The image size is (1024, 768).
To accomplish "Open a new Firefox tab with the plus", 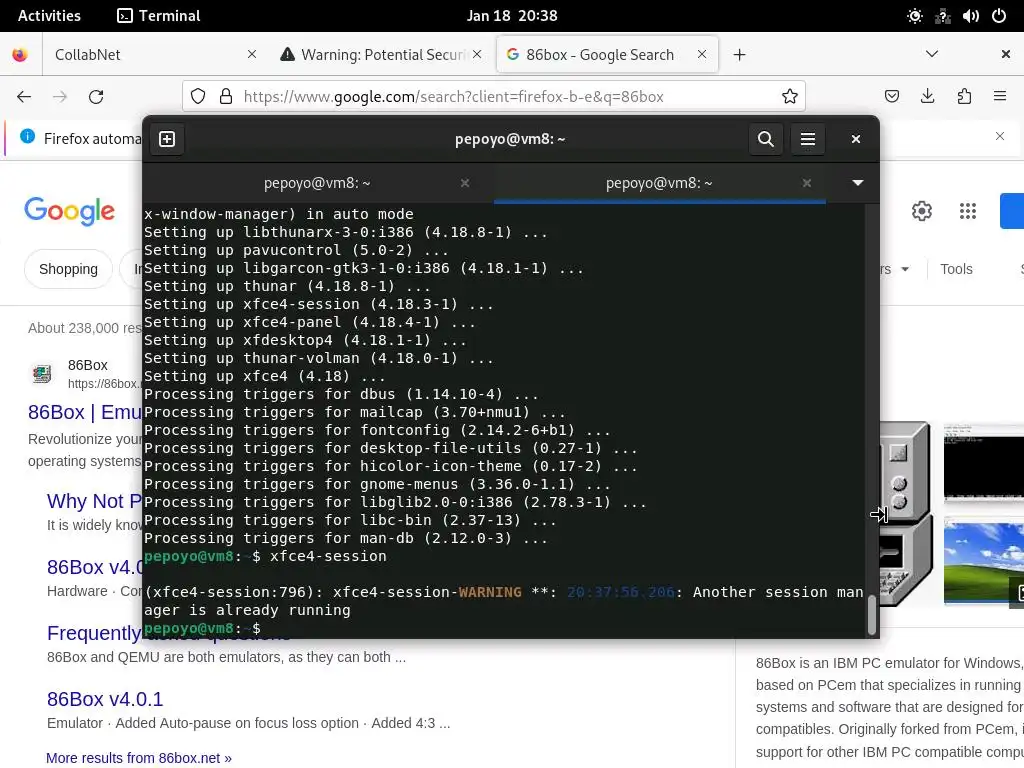I will [x=739, y=55].
